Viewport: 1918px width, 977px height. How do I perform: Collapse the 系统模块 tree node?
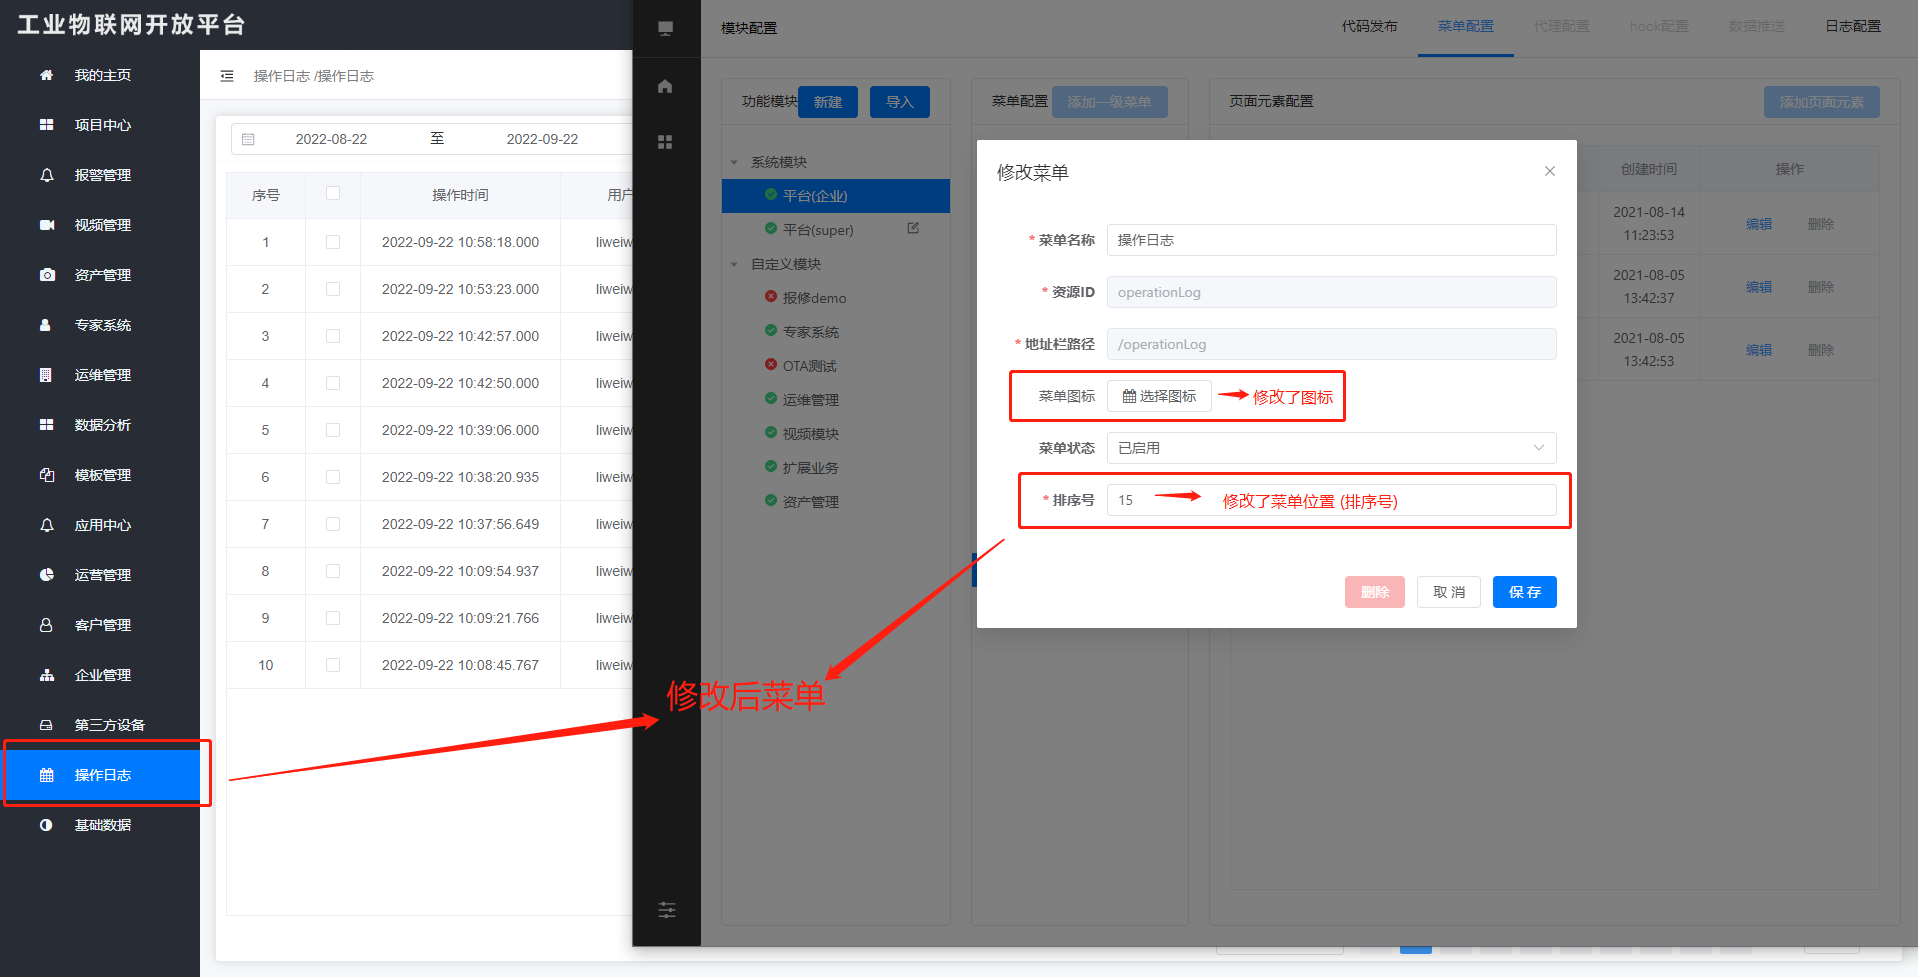[734, 162]
